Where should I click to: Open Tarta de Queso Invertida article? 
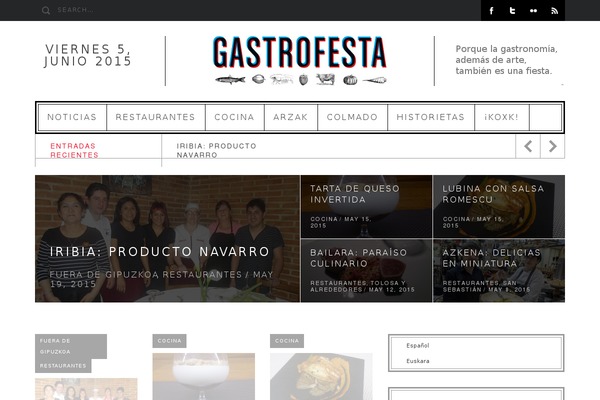354,194
